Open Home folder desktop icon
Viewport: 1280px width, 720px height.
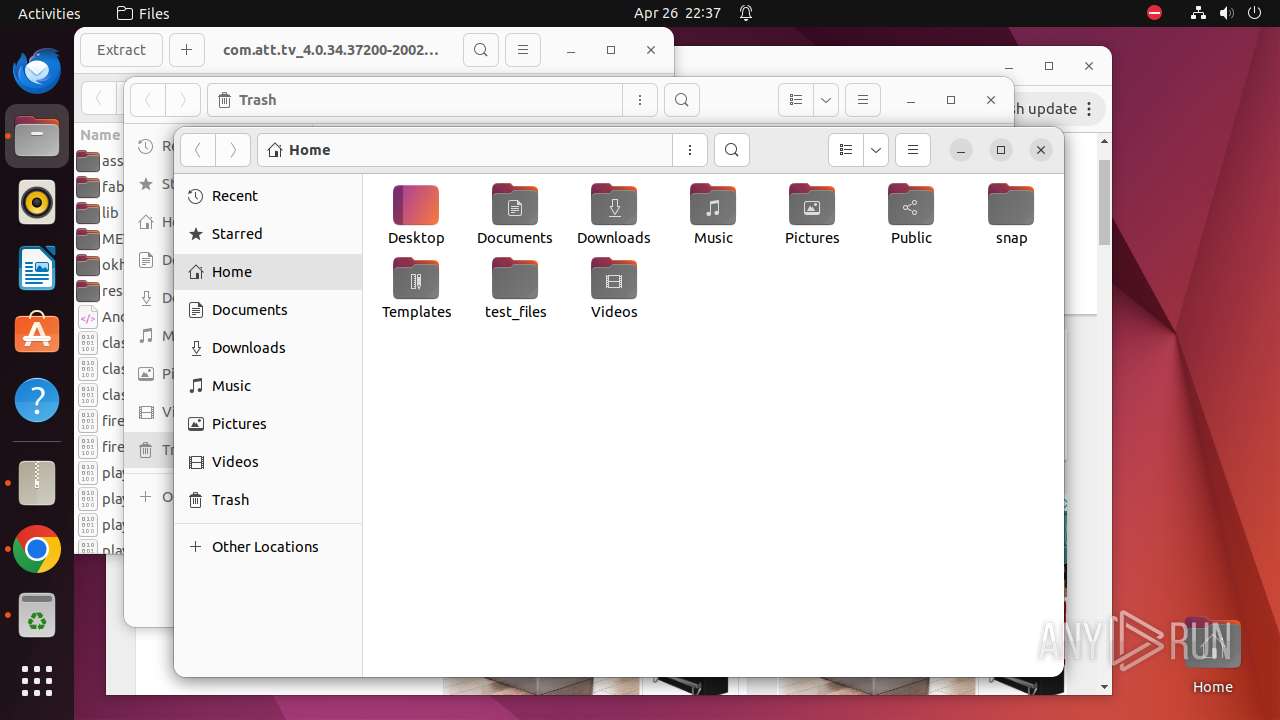pos(1212,655)
